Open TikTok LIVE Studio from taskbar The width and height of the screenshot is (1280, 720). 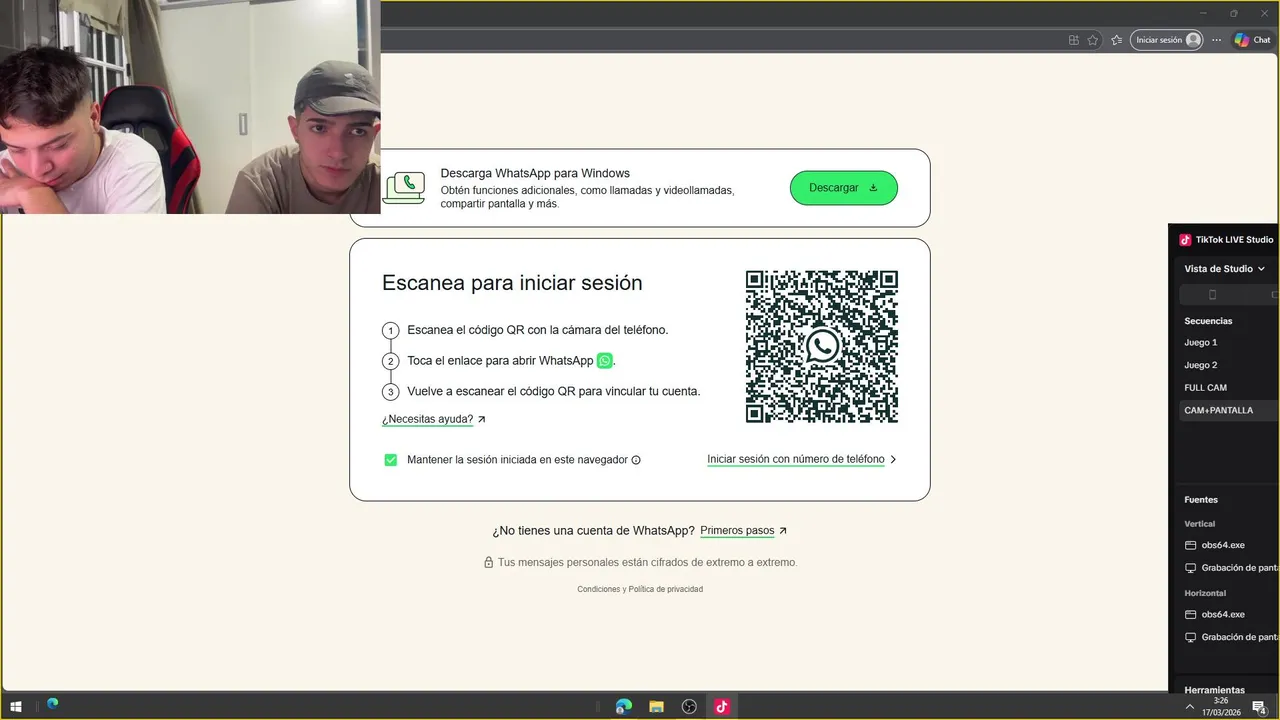(722, 706)
